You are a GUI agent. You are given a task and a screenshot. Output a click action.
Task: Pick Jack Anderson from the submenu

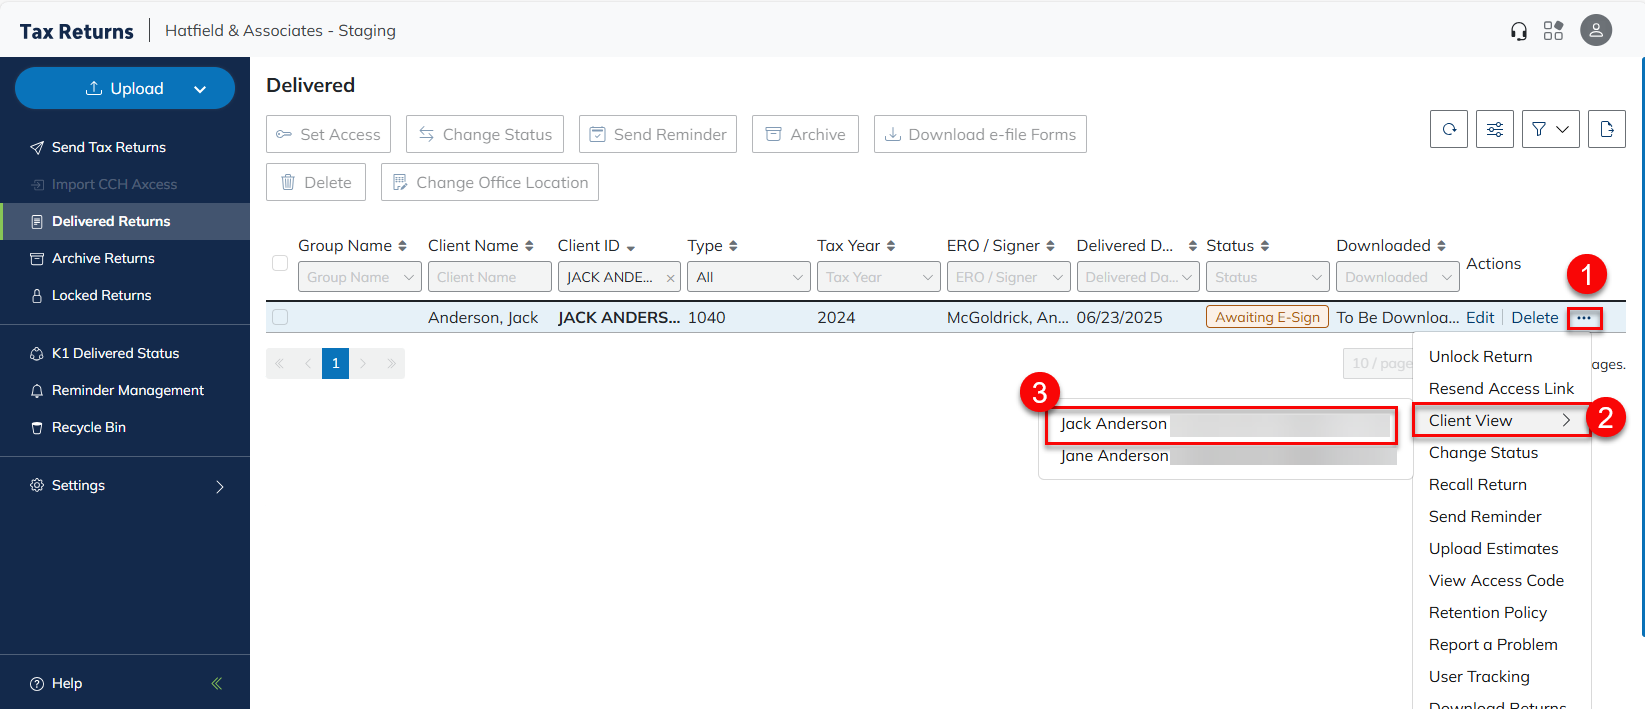(x=1114, y=424)
